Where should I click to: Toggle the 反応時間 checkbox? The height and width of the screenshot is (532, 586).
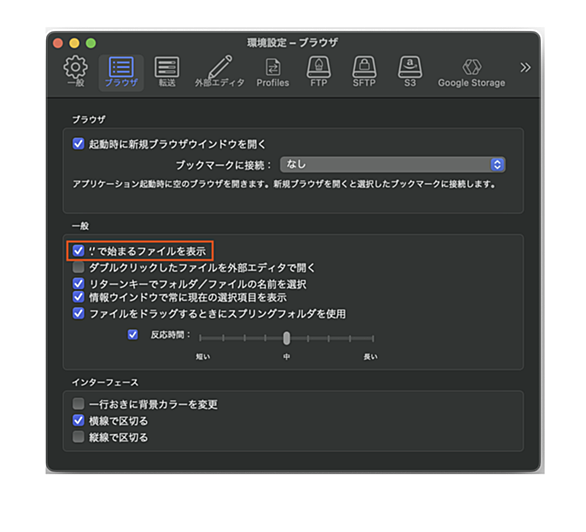[133, 334]
